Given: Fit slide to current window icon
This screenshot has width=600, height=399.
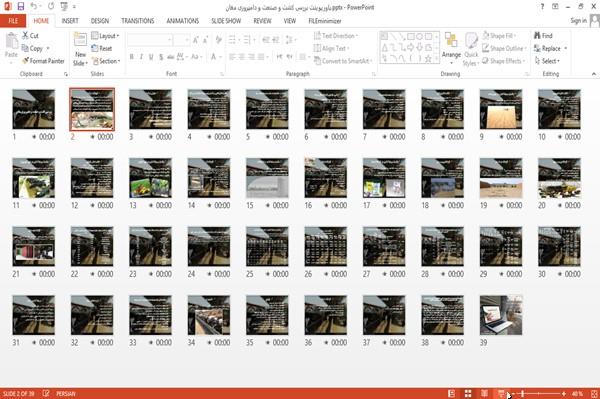Looking at the screenshot, I should [594, 393].
